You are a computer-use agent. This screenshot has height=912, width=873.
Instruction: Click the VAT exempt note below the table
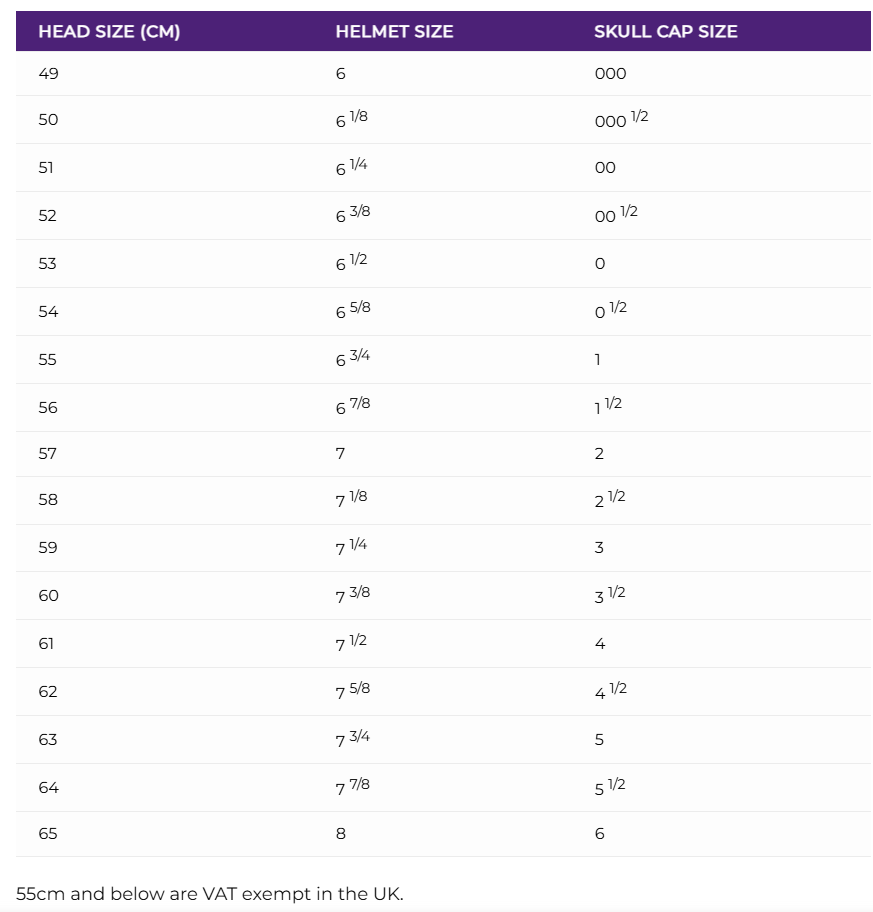[210, 893]
